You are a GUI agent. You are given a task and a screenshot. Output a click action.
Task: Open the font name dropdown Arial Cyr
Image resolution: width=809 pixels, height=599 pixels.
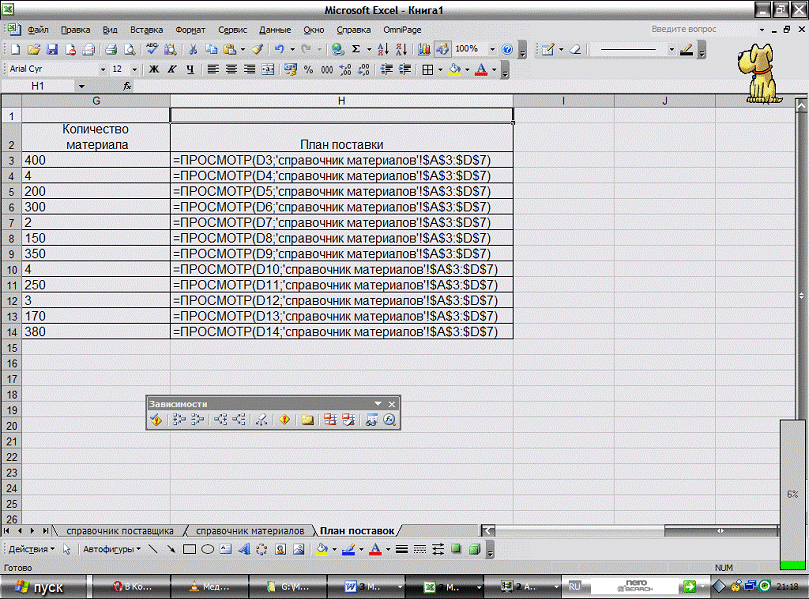(103, 69)
